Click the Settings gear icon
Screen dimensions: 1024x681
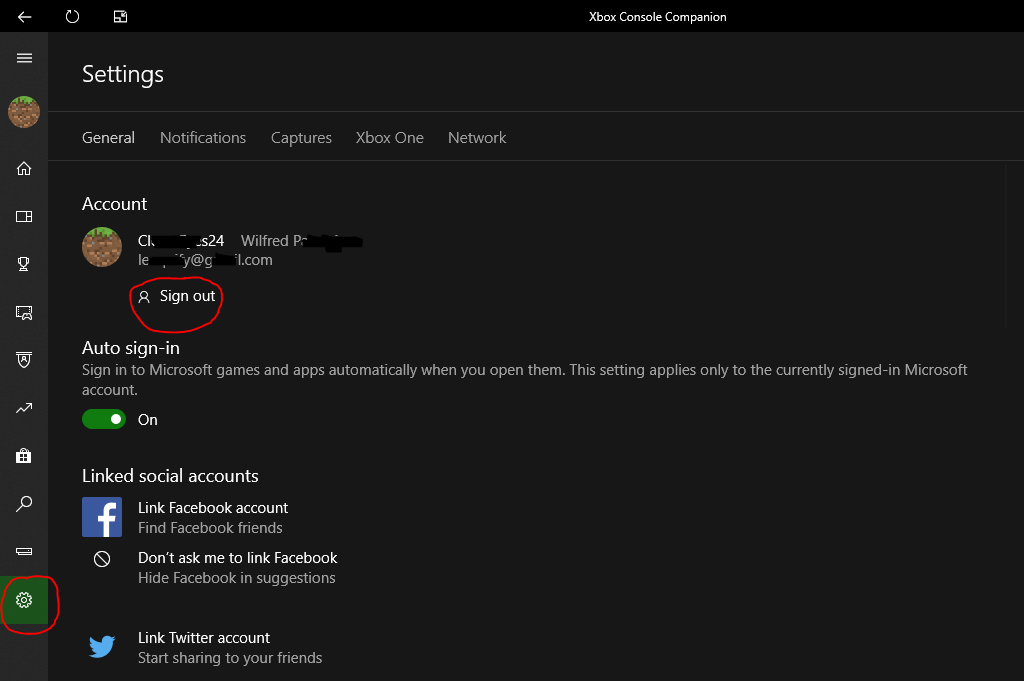coord(24,600)
